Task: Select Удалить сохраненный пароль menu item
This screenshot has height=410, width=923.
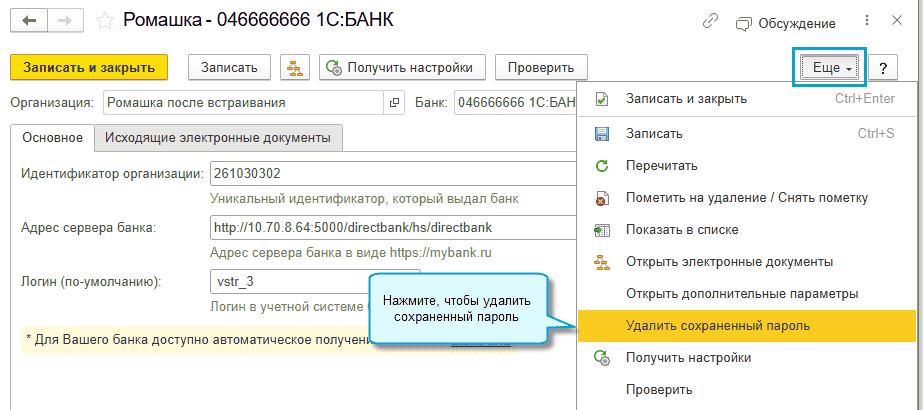Action: tap(746, 325)
